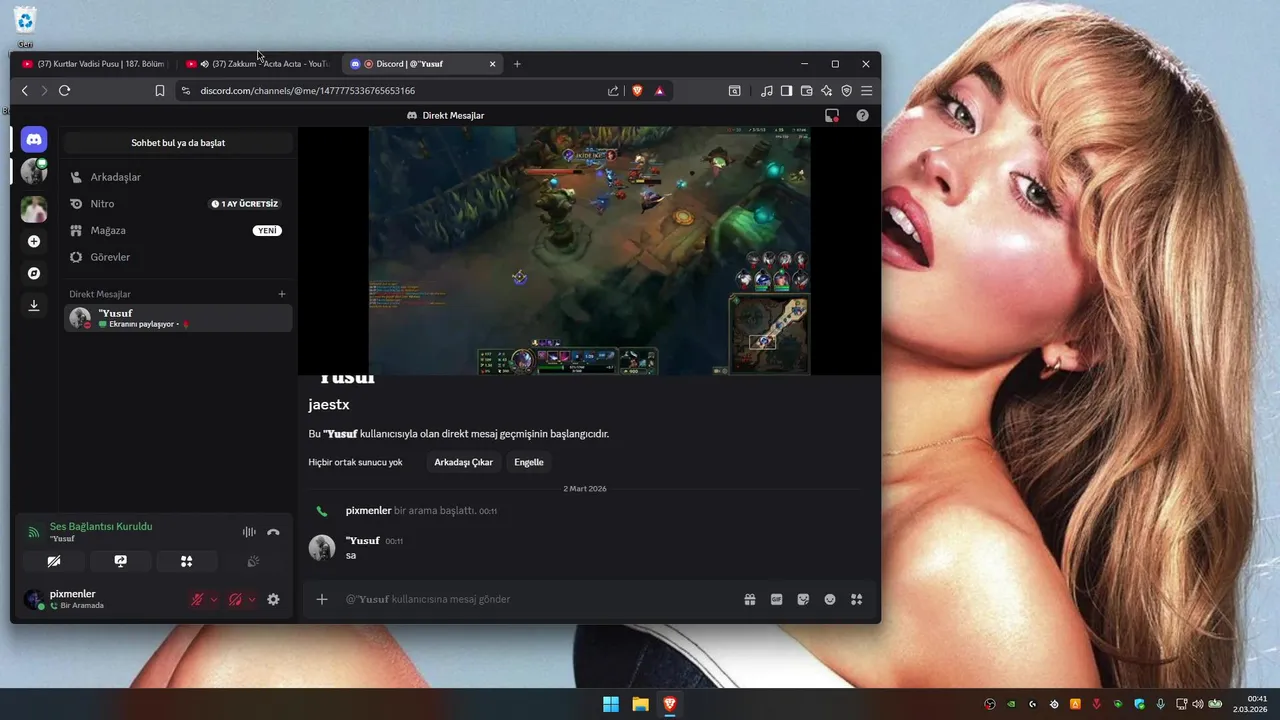Viewport: 1280px width, 720px height.
Task: Click the Add a Server plus icon
Action: pyautogui.click(x=34, y=241)
